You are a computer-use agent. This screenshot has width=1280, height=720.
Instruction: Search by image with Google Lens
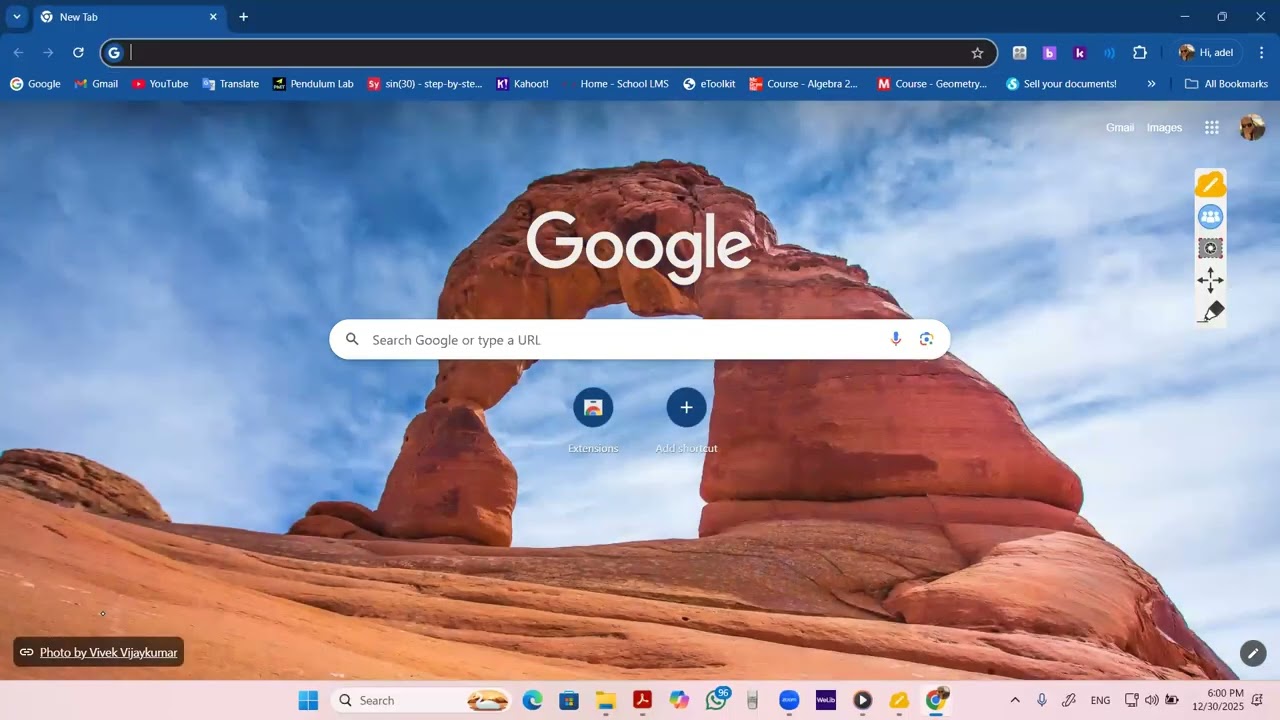coord(926,339)
